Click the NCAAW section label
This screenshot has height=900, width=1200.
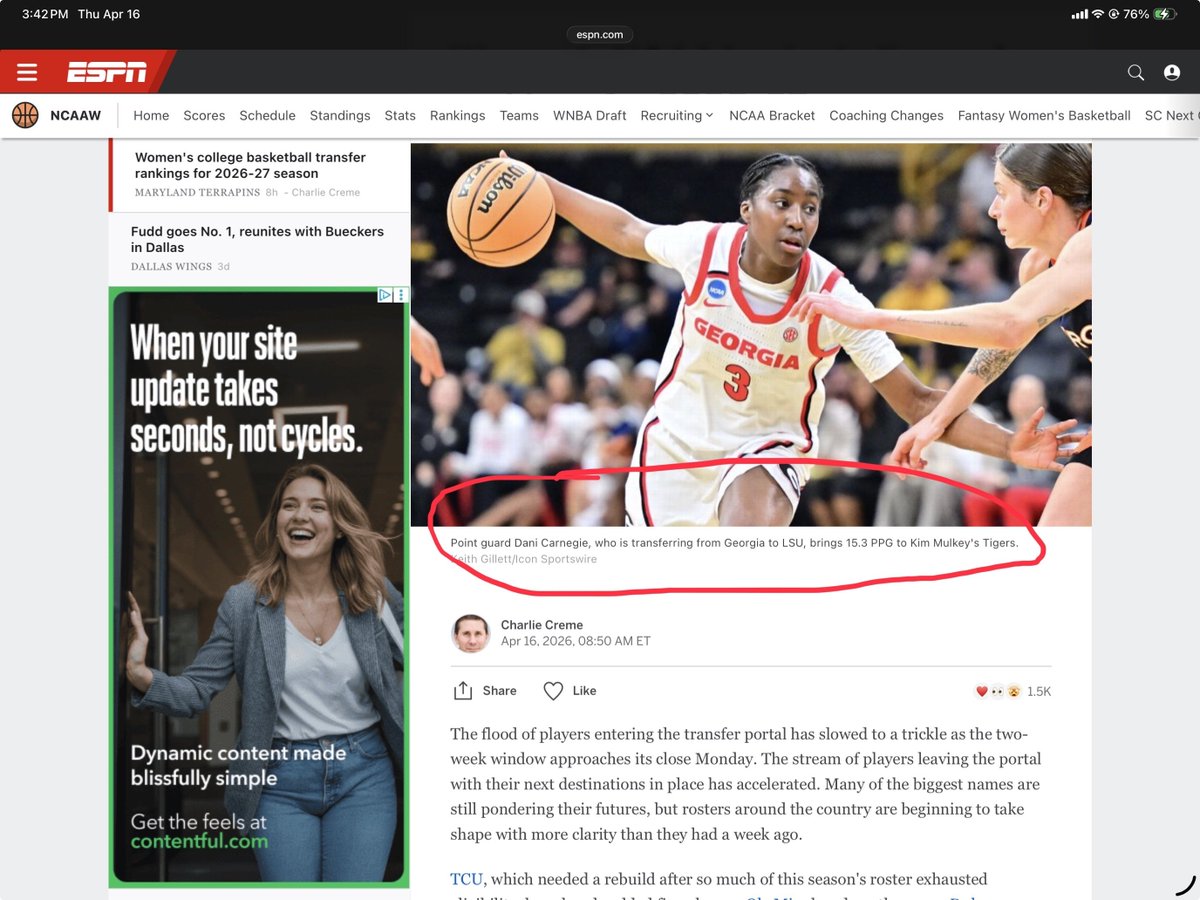coord(76,115)
